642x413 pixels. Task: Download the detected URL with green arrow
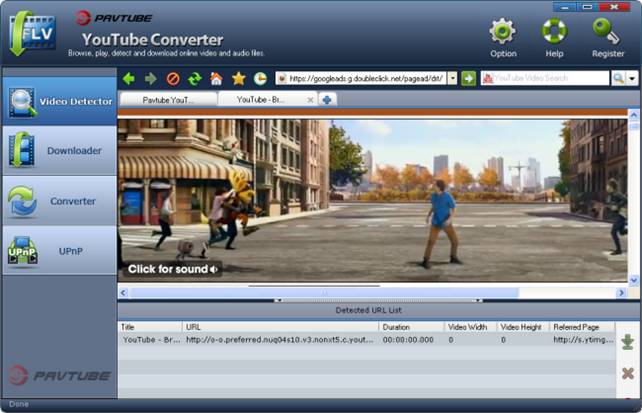628,342
